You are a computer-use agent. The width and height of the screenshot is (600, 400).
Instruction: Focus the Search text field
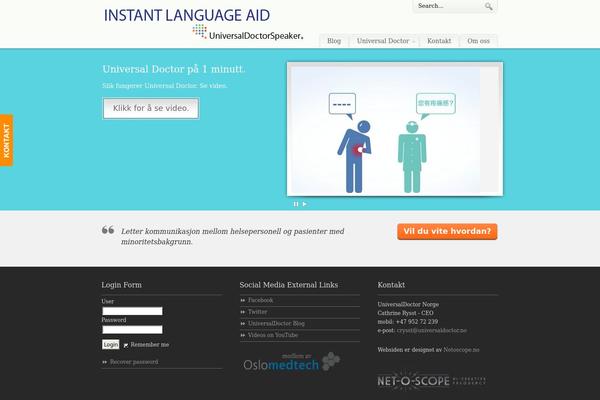point(450,6)
